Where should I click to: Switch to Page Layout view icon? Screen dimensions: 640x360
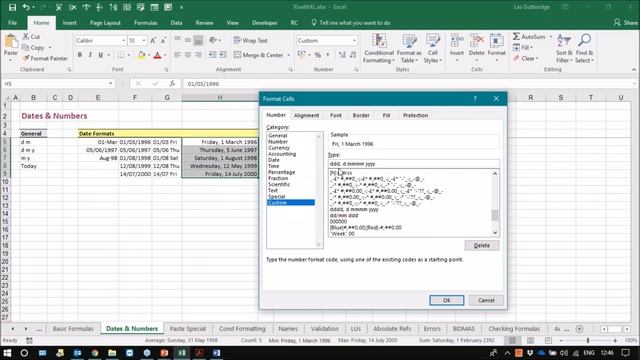pyautogui.click(x=531, y=340)
